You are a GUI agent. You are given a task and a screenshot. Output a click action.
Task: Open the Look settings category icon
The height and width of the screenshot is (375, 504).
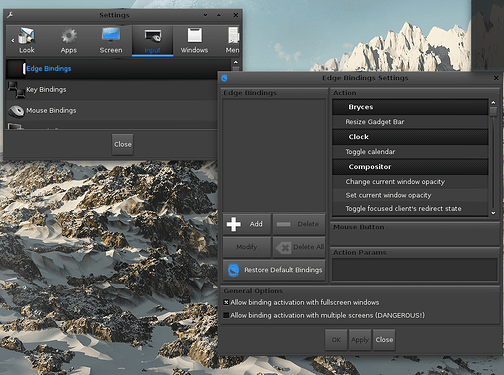point(27,36)
